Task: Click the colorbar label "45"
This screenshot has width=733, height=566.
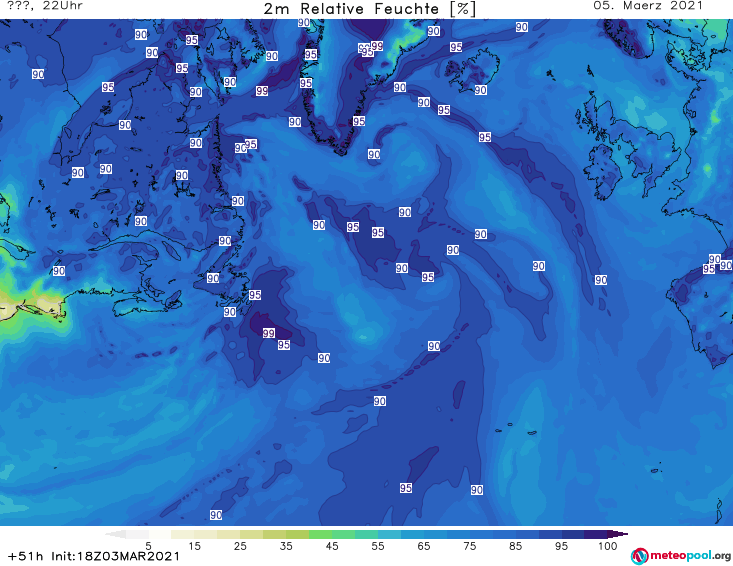Action: pyautogui.click(x=332, y=546)
